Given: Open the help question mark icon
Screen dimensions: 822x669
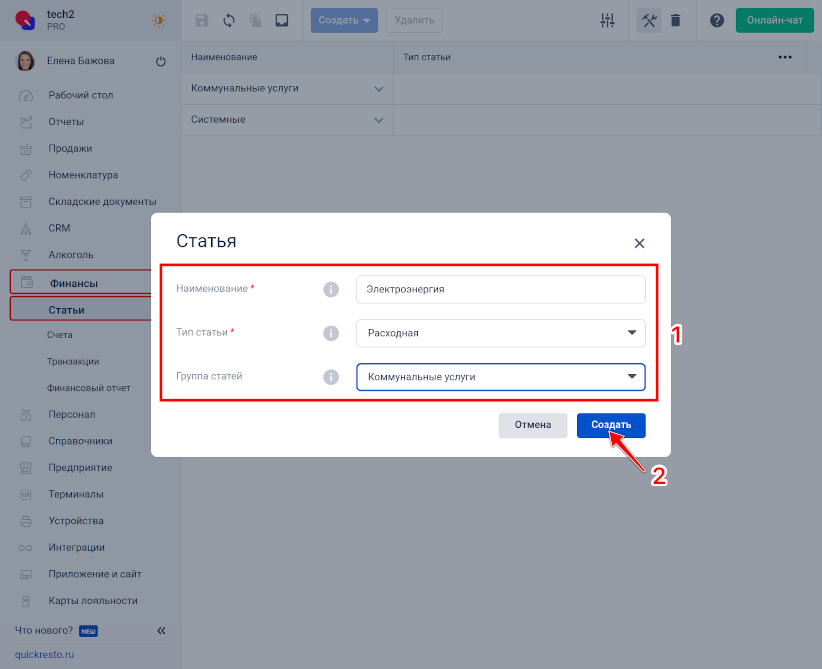Looking at the screenshot, I should [x=717, y=20].
